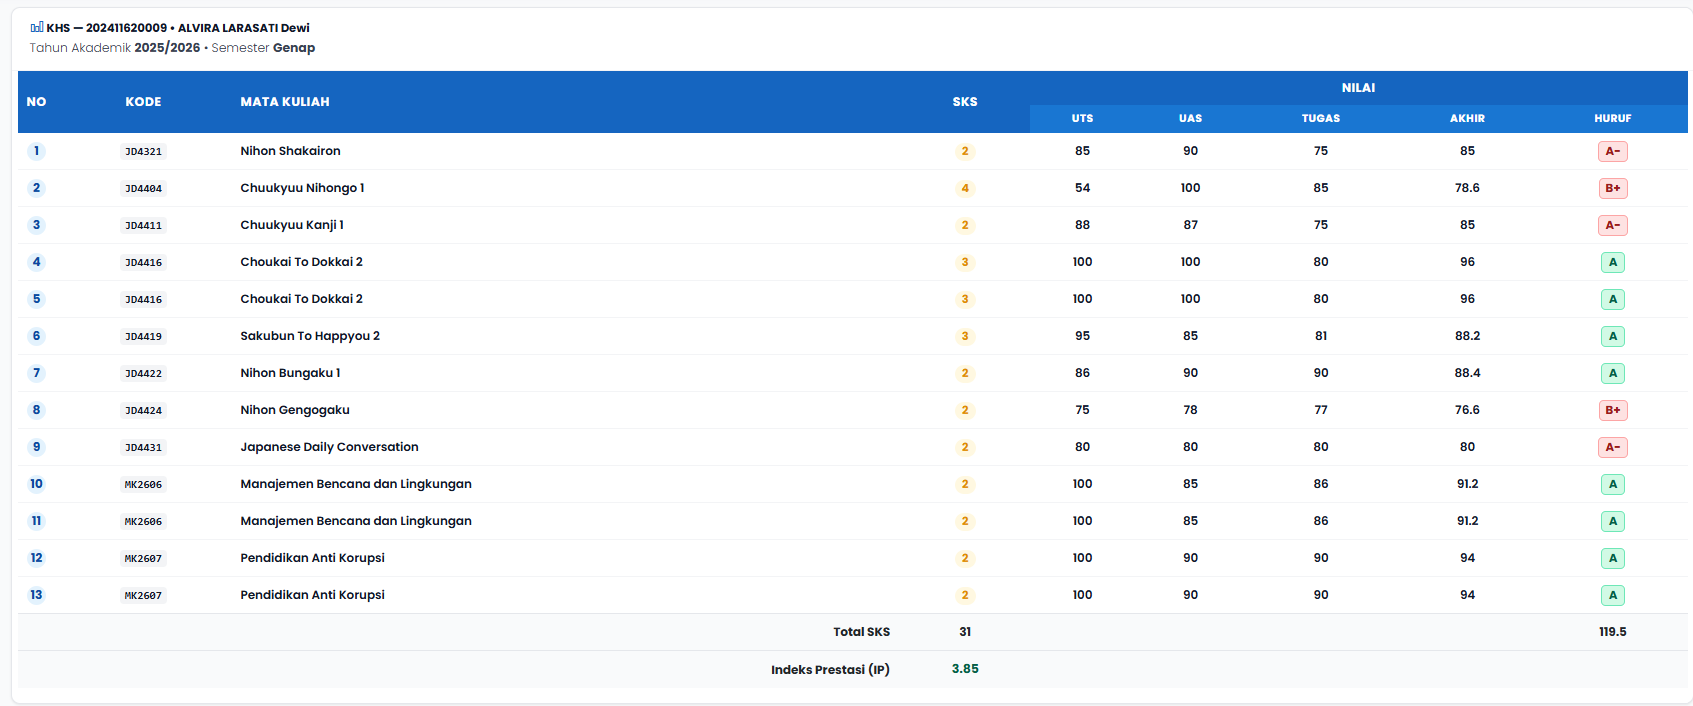This screenshot has height=706, width=1693.
Task: Click the KHS chart icon in header
Action: click(37, 27)
